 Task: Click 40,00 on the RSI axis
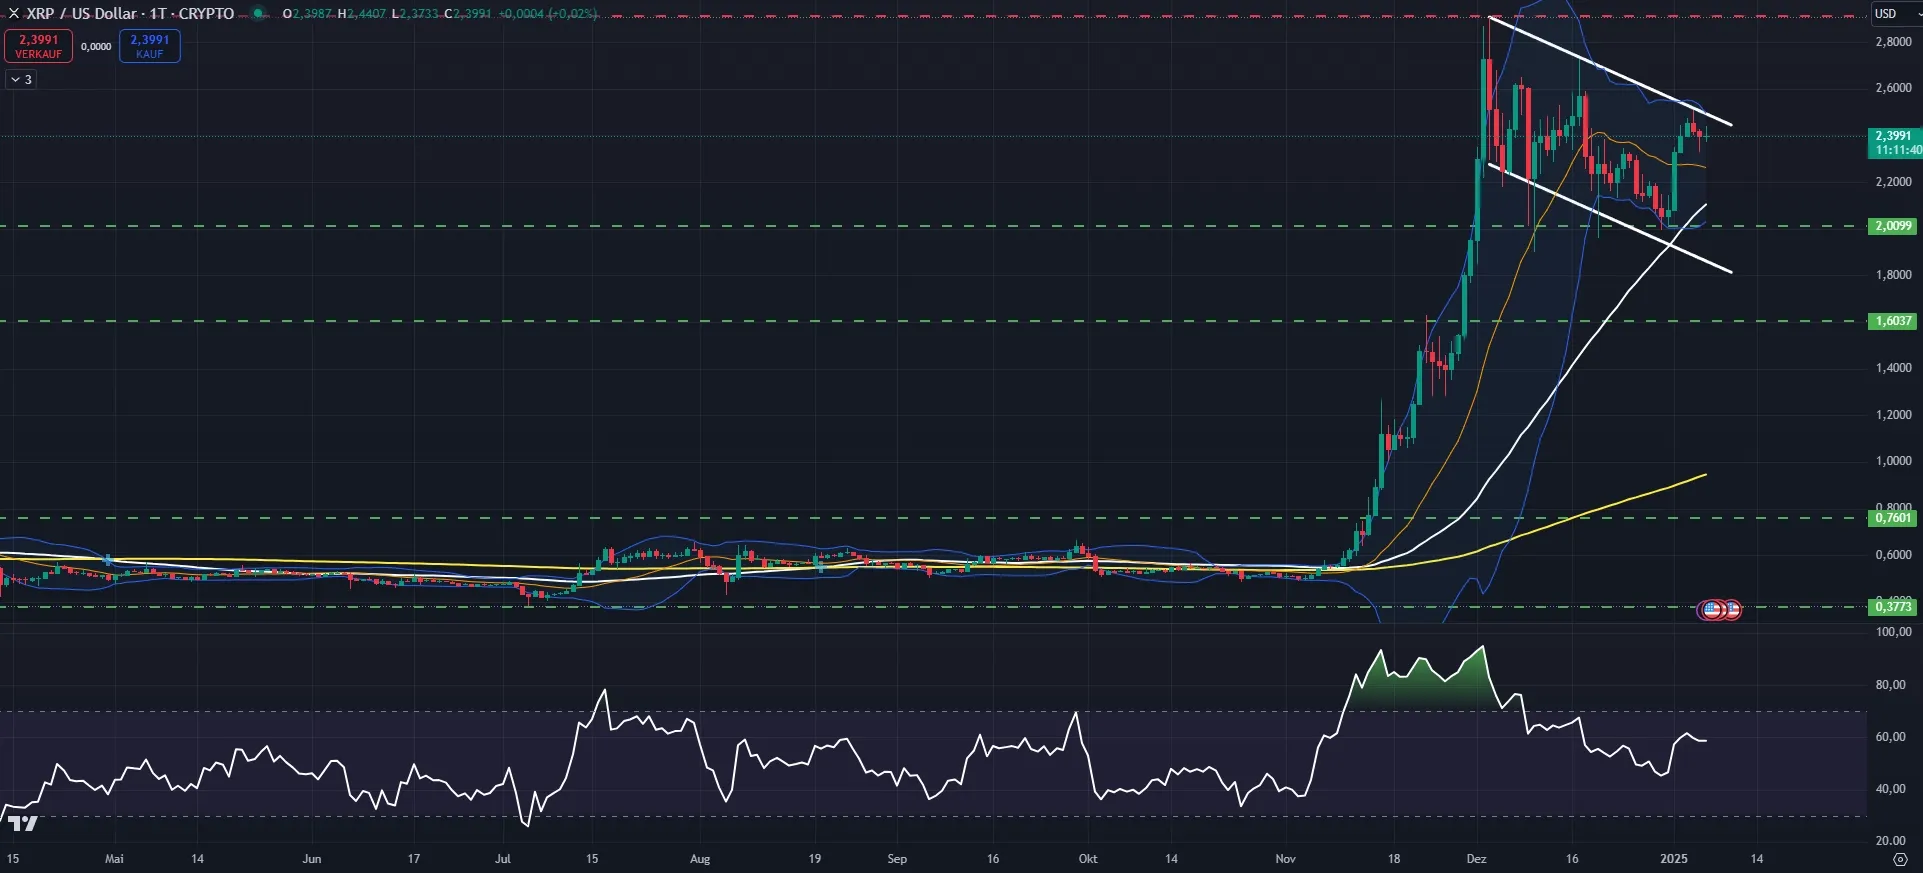pyautogui.click(x=1891, y=789)
